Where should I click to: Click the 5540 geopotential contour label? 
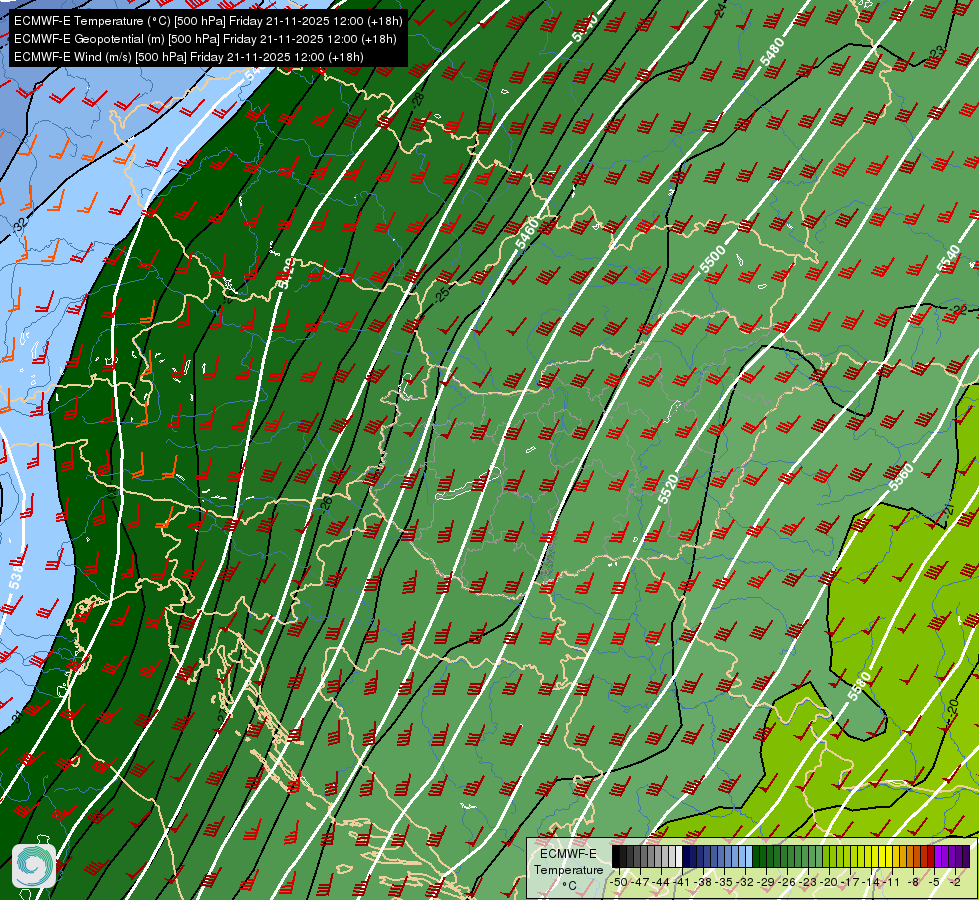pos(948,259)
